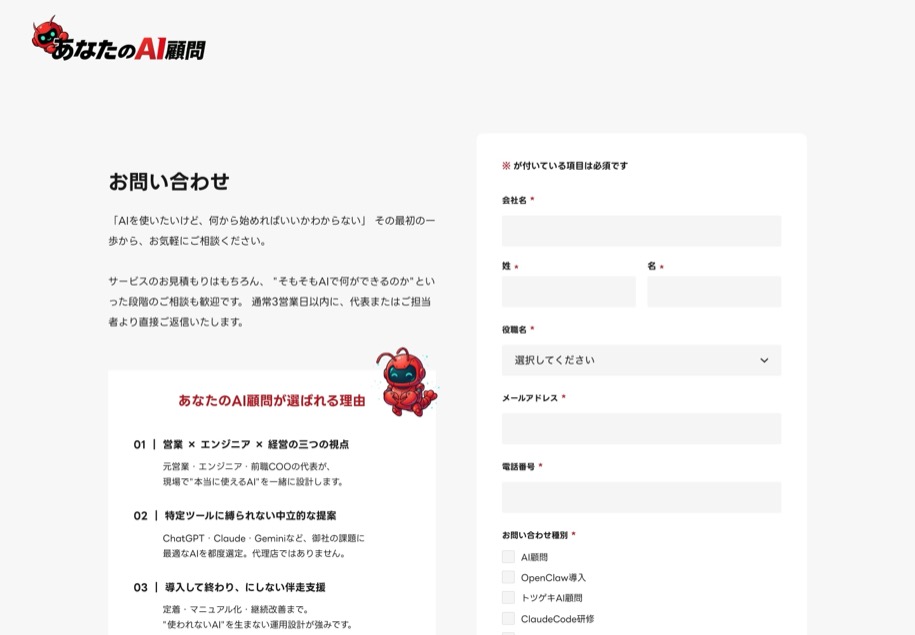Click the 役職名 field label
The height and width of the screenshot is (635, 915).
pos(514,330)
